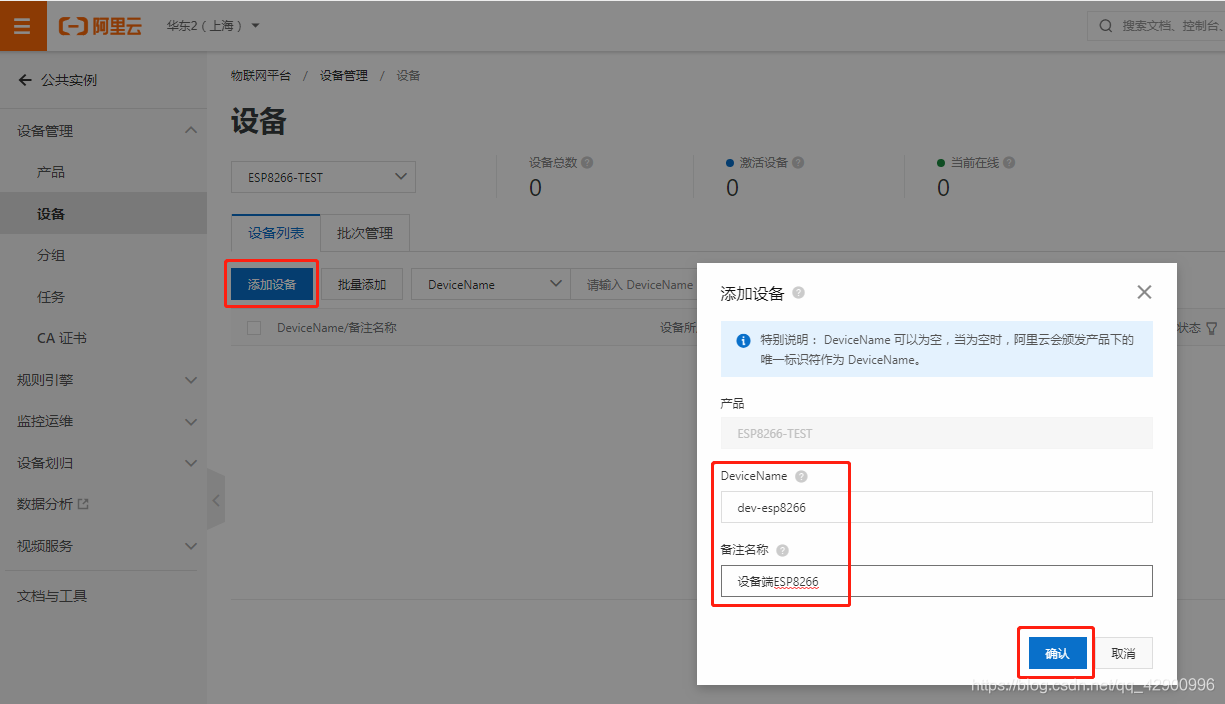1225x704 pixels.
Task: Click the 批量添加 button
Action: [x=362, y=284]
